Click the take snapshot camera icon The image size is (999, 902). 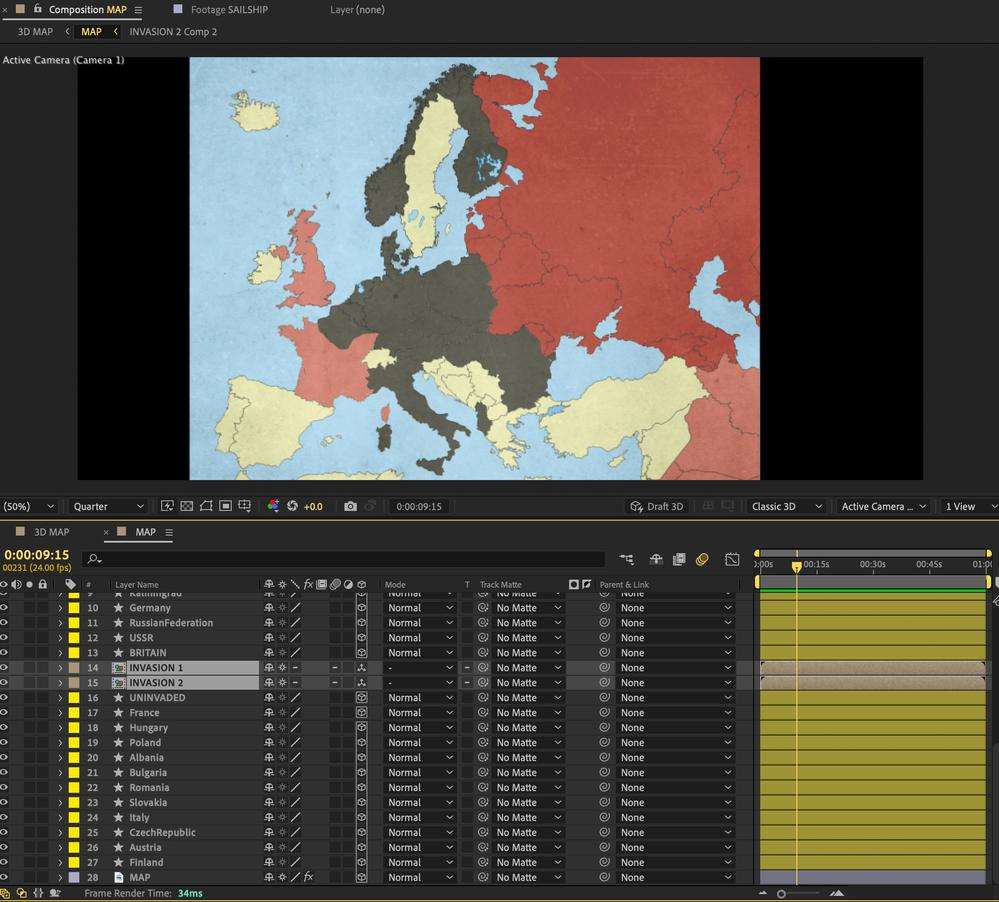point(350,507)
